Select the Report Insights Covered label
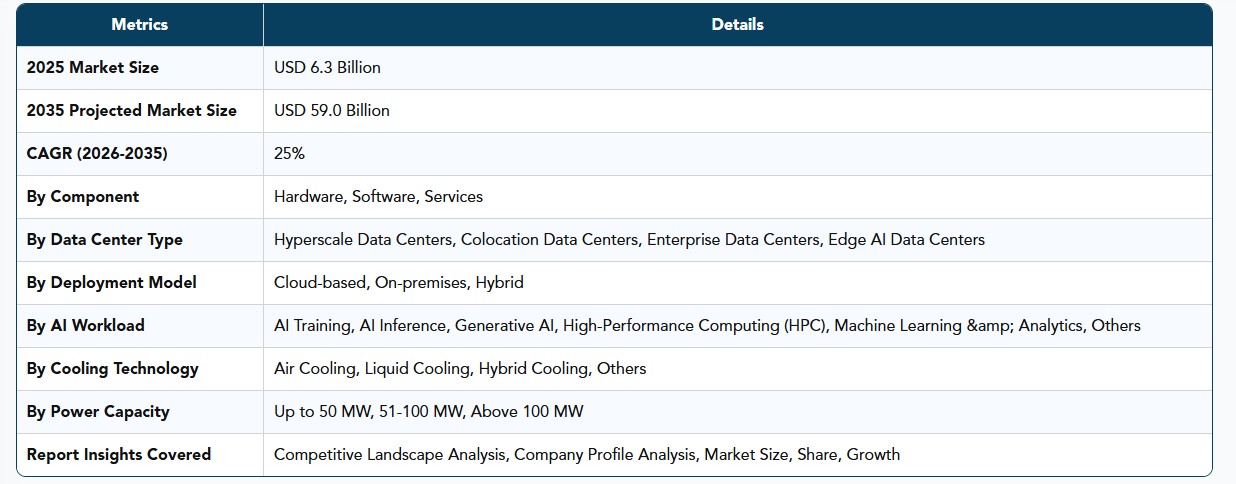1236x484 pixels. point(119,455)
